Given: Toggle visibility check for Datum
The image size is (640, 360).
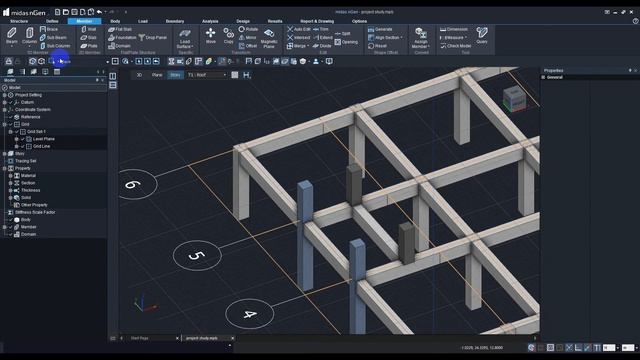Looking at the screenshot, I should (x=11, y=102).
